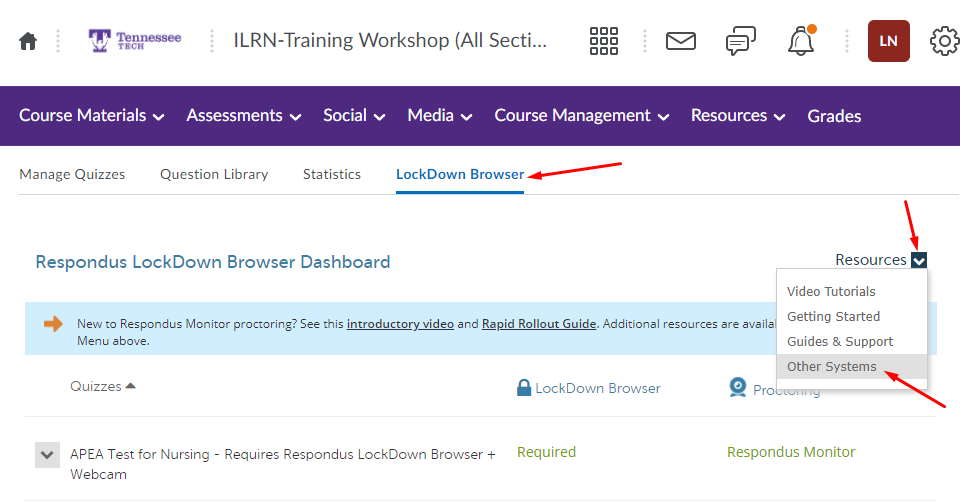Open the email envelope icon

pos(681,41)
